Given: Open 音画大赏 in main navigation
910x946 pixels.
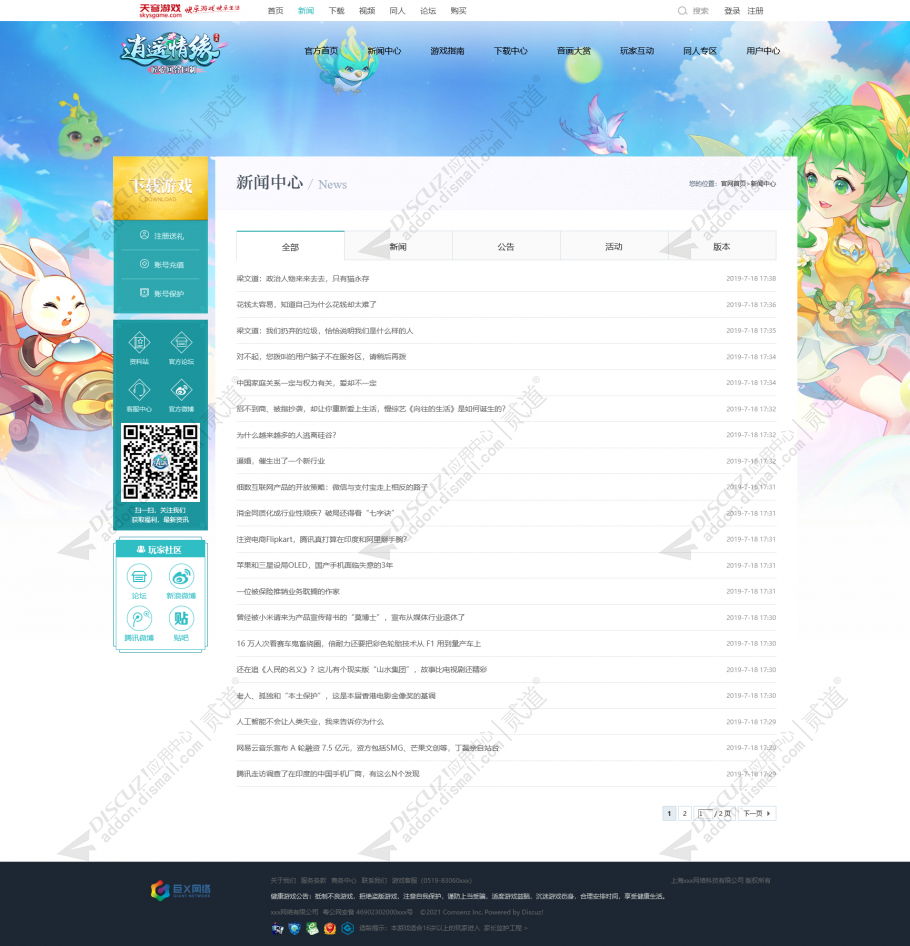Looking at the screenshot, I should pos(574,51).
